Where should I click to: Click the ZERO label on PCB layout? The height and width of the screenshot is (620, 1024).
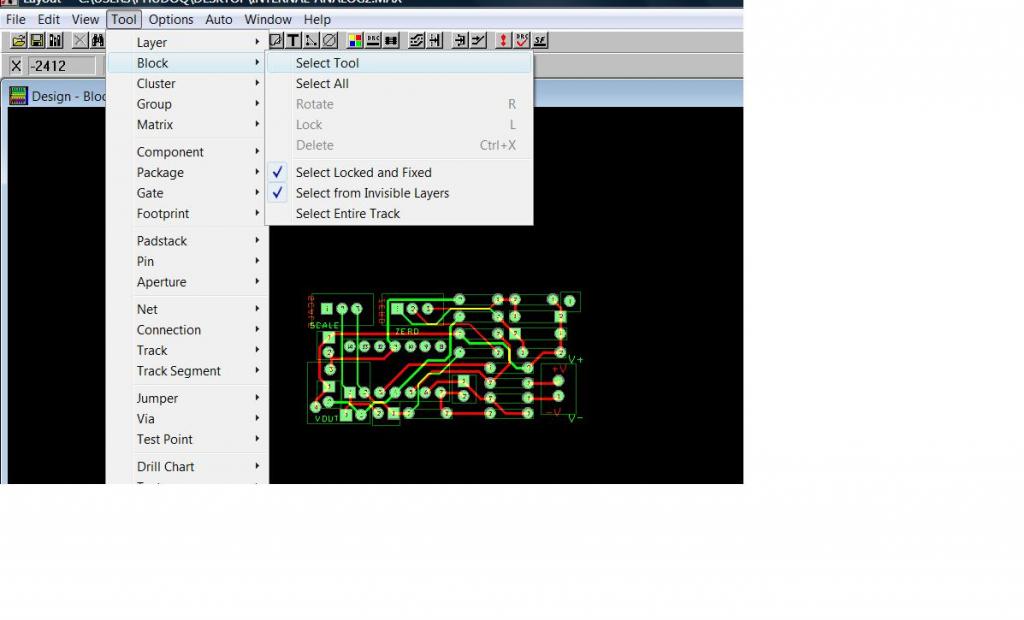pos(407,332)
